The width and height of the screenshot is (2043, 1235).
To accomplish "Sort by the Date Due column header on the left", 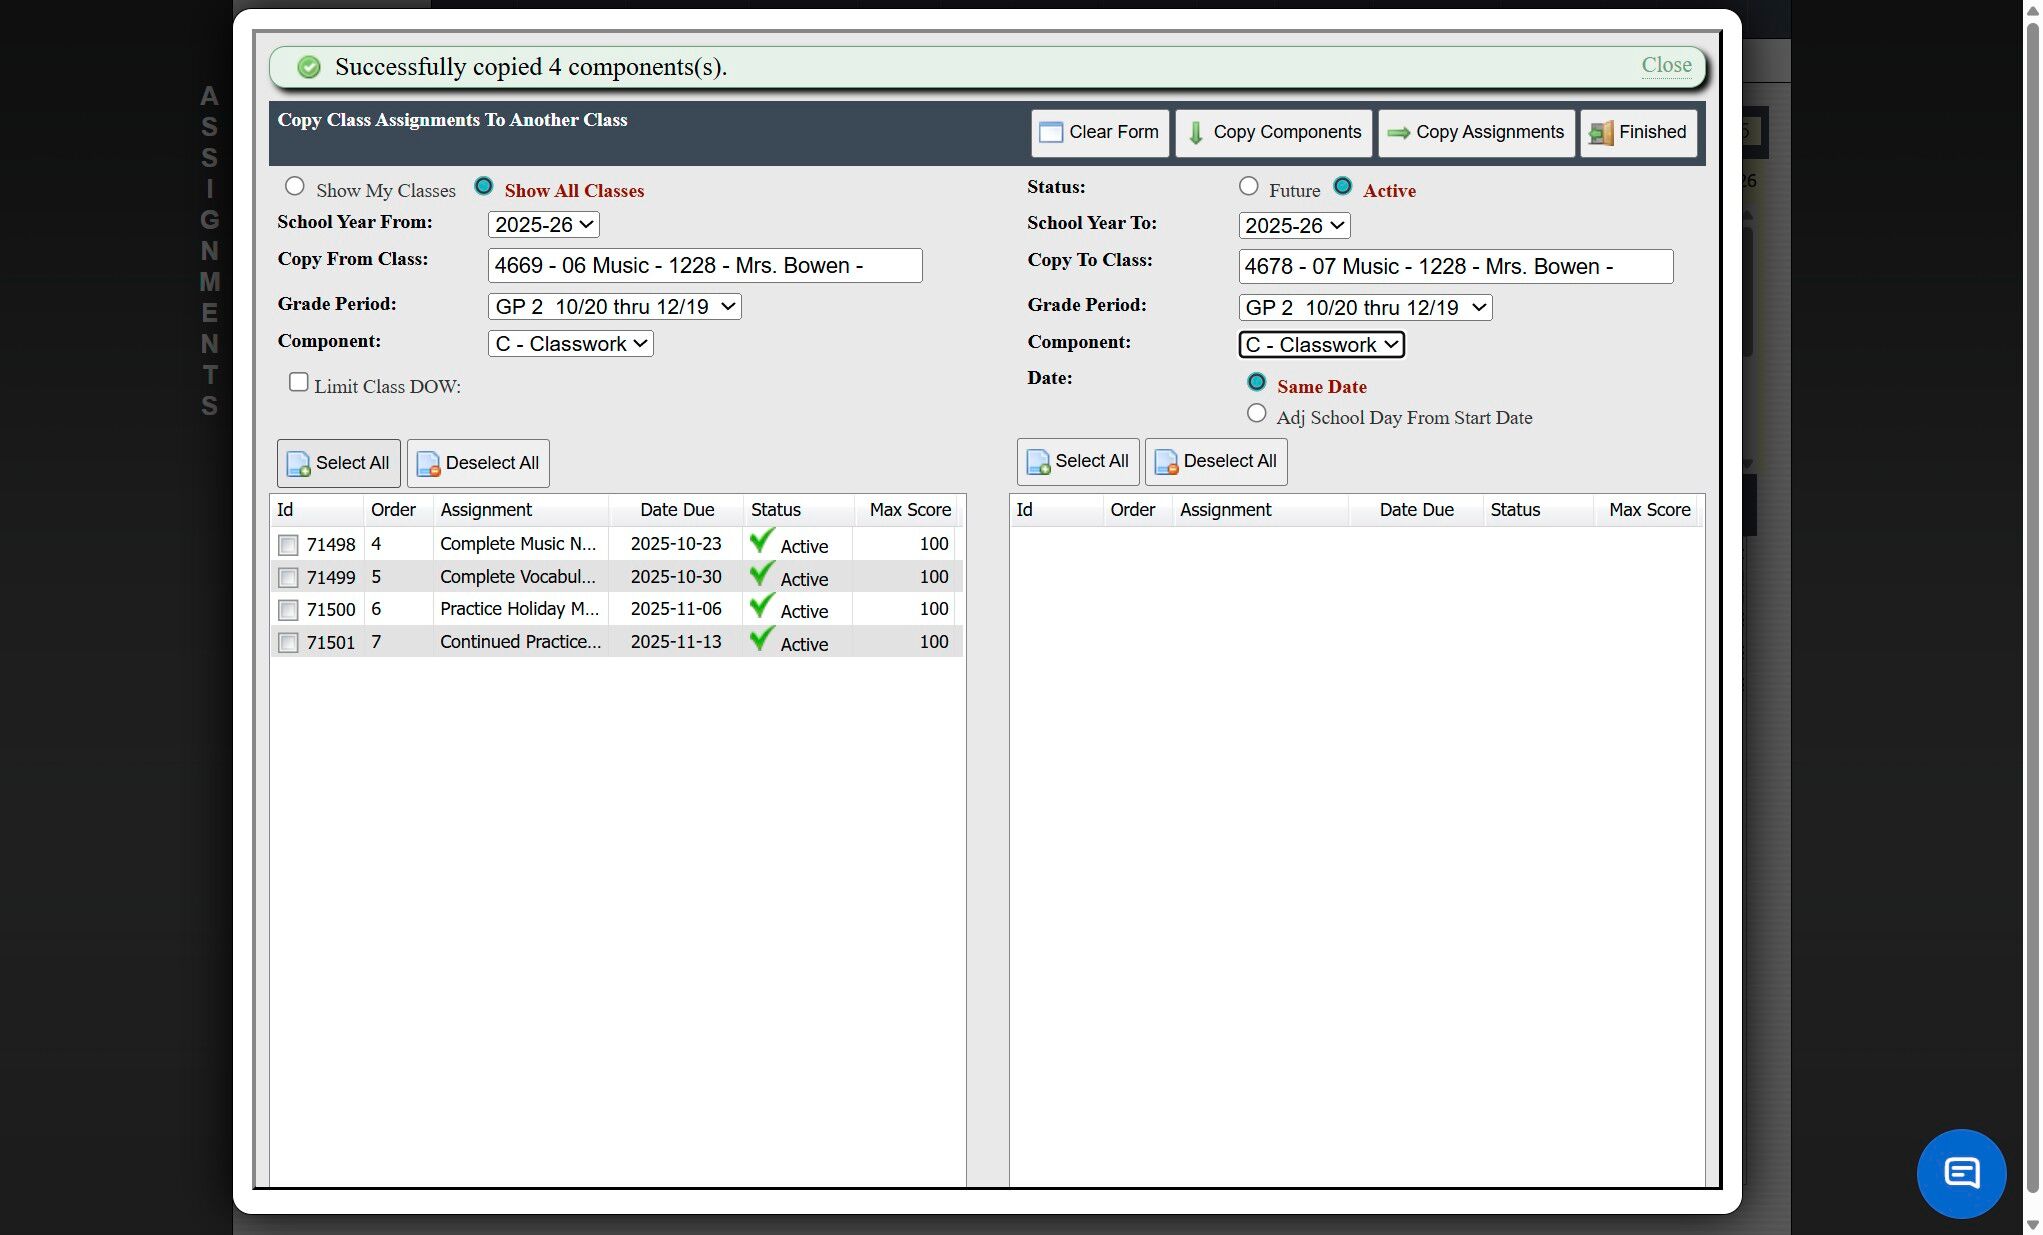I will click(x=676, y=510).
